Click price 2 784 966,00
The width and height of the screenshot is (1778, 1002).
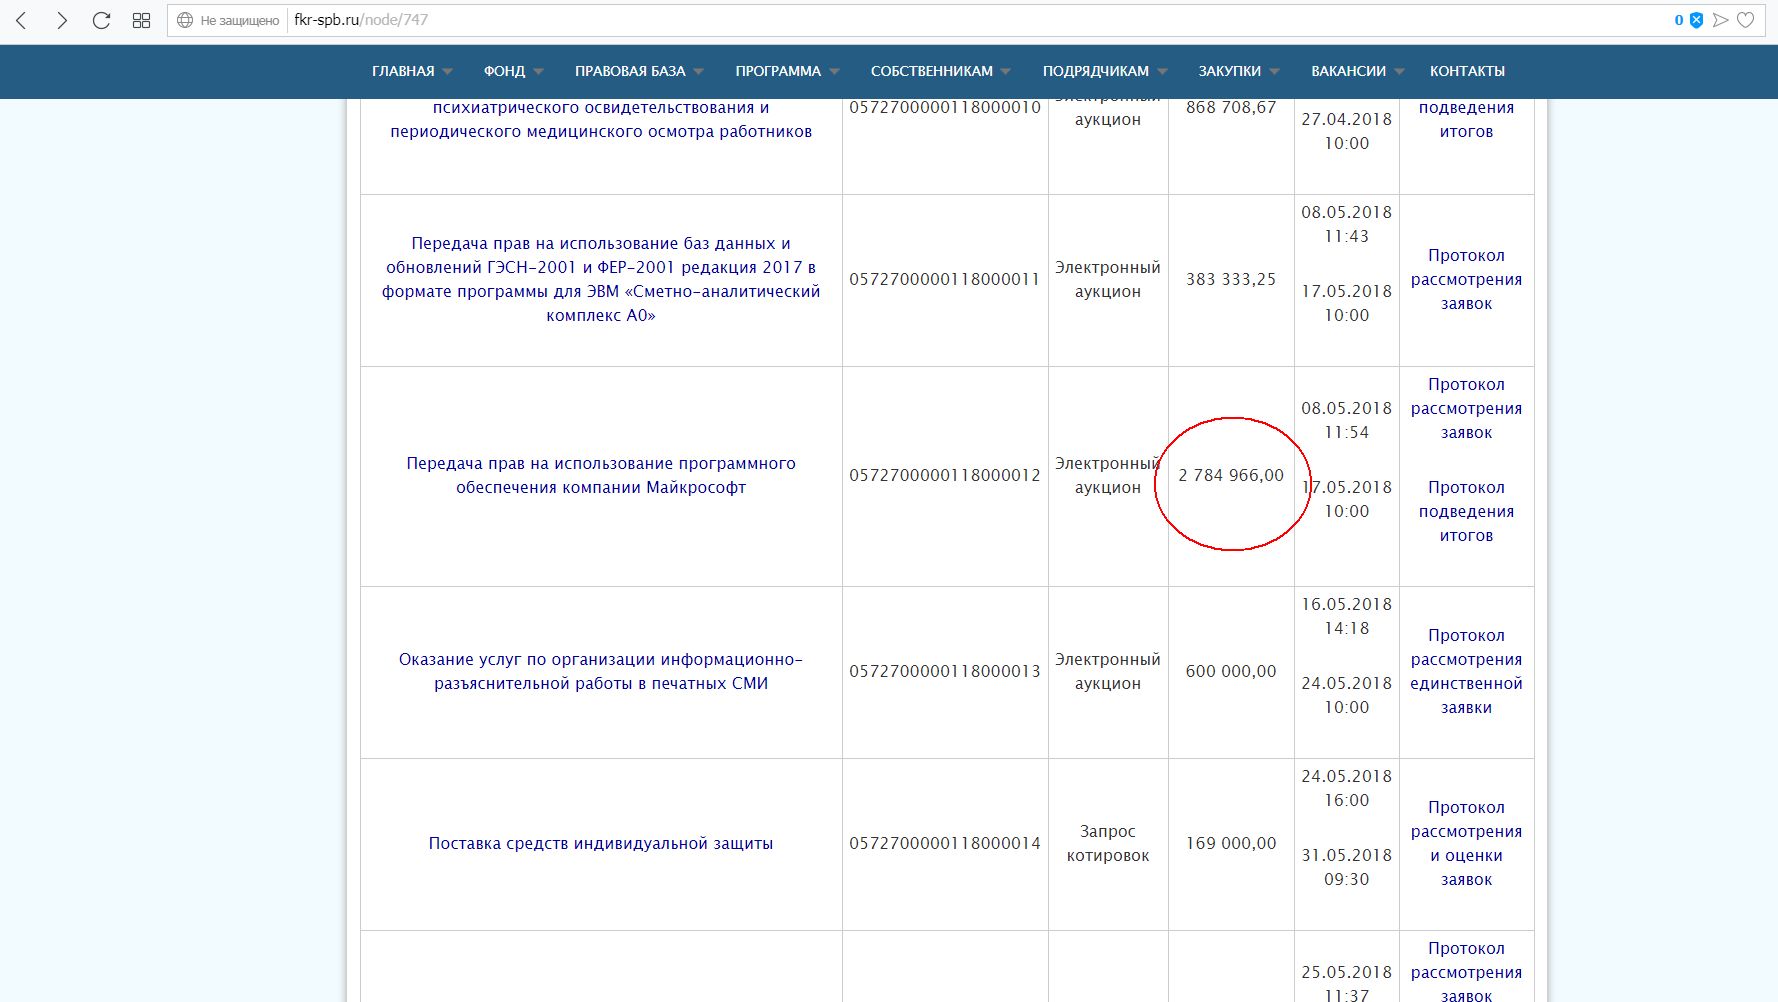(1231, 475)
